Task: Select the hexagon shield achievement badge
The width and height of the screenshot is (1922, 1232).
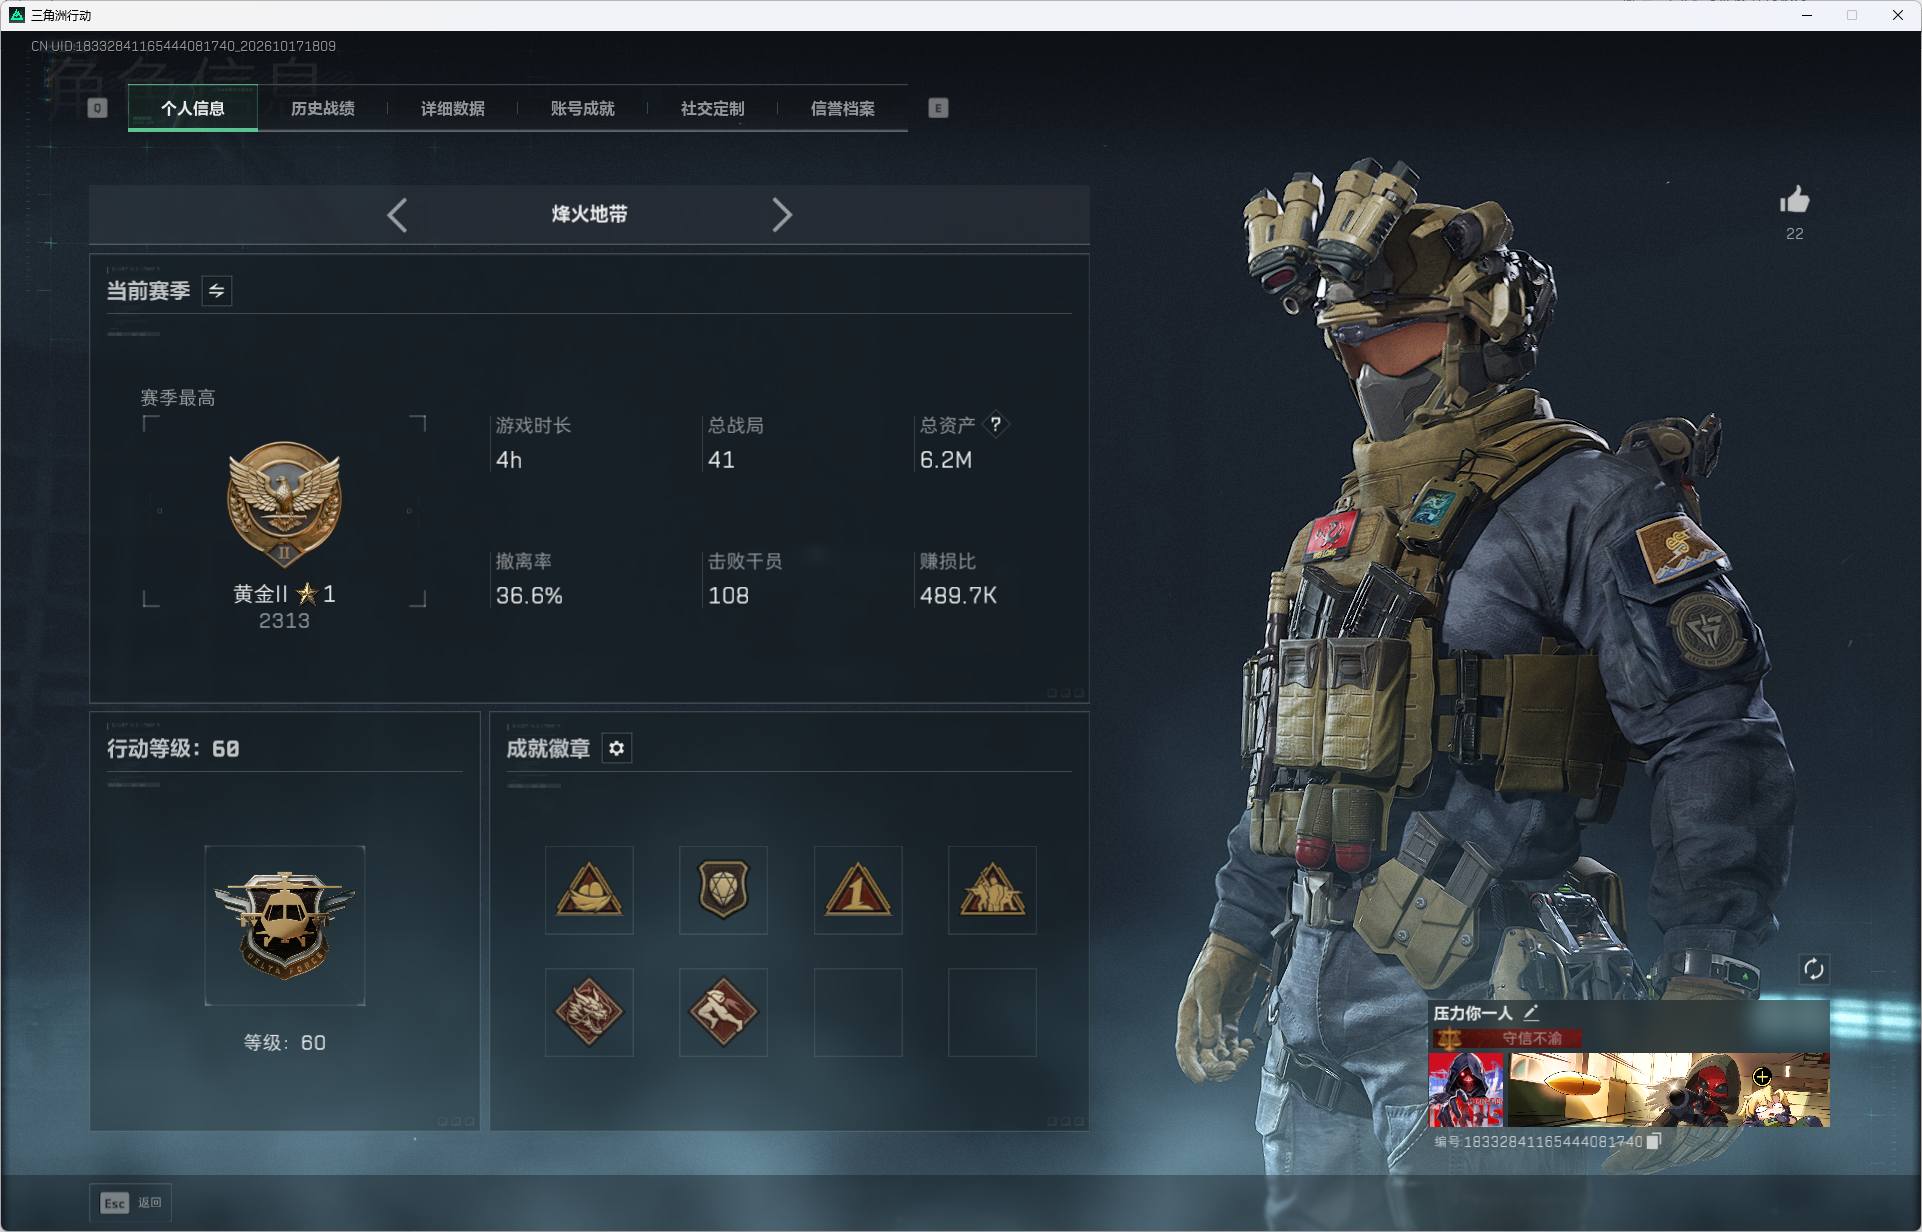Action: click(723, 890)
